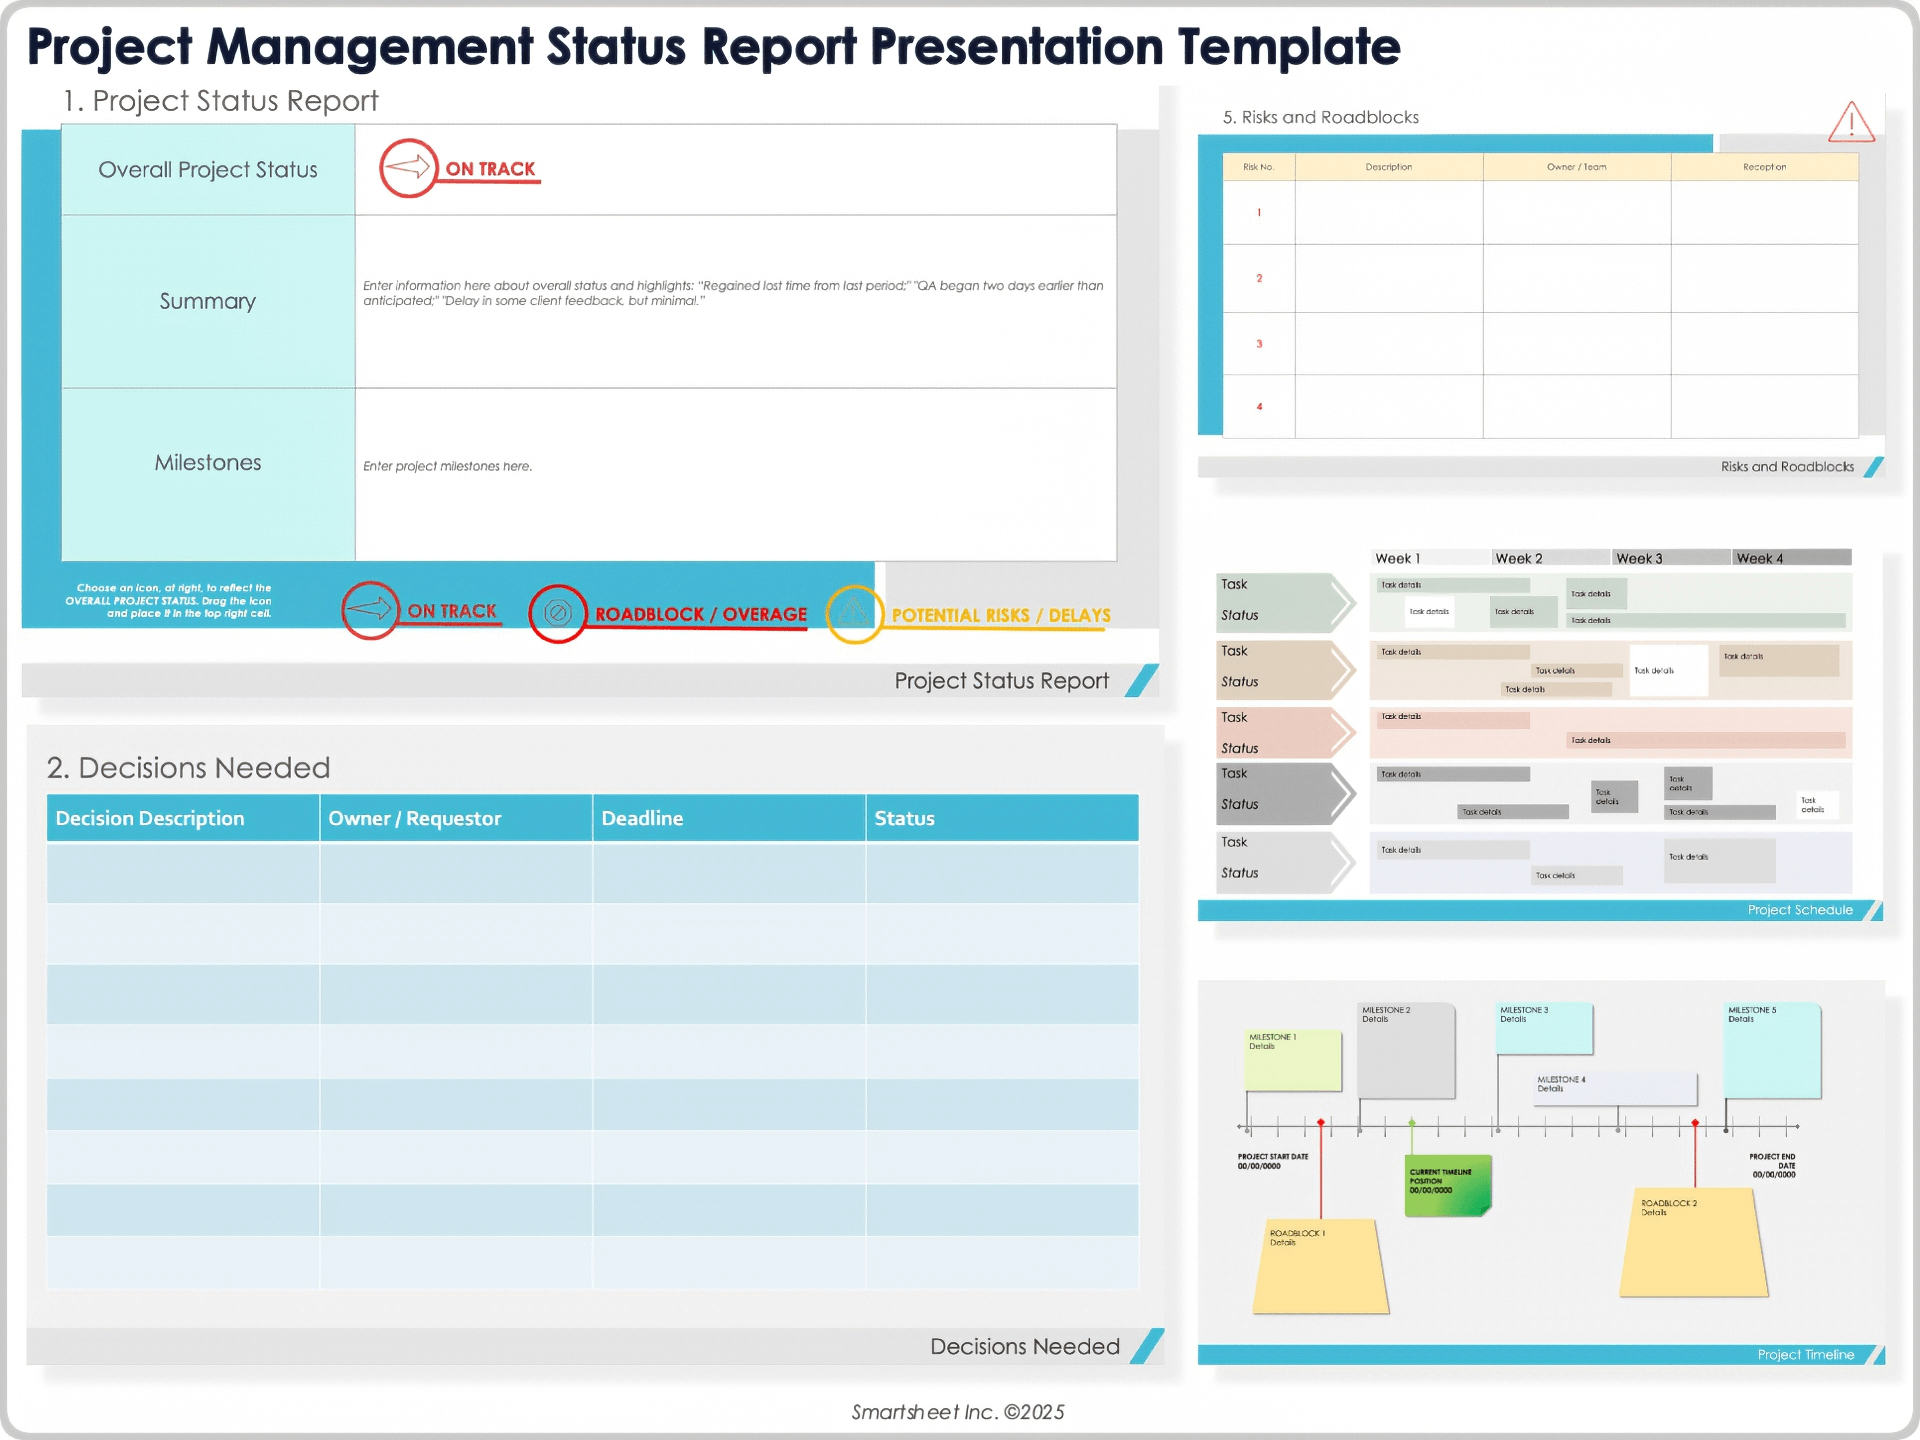This screenshot has width=1920, height=1440.
Task: Select the green Current Timeline Position marker
Action: (1445, 1185)
